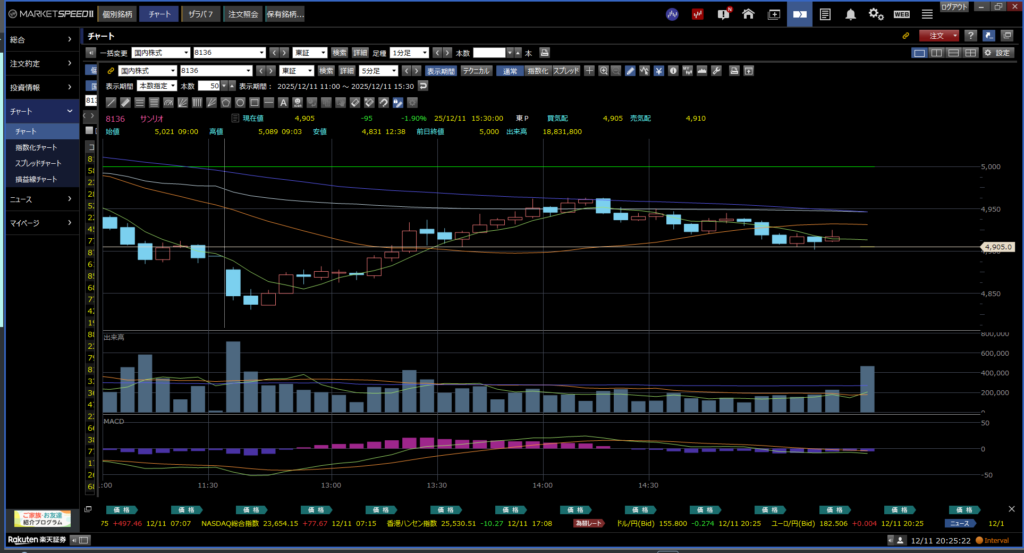The height and width of the screenshot is (553, 1024).
Task: Select the single-pane chart layout
Action: pos(919,52)
